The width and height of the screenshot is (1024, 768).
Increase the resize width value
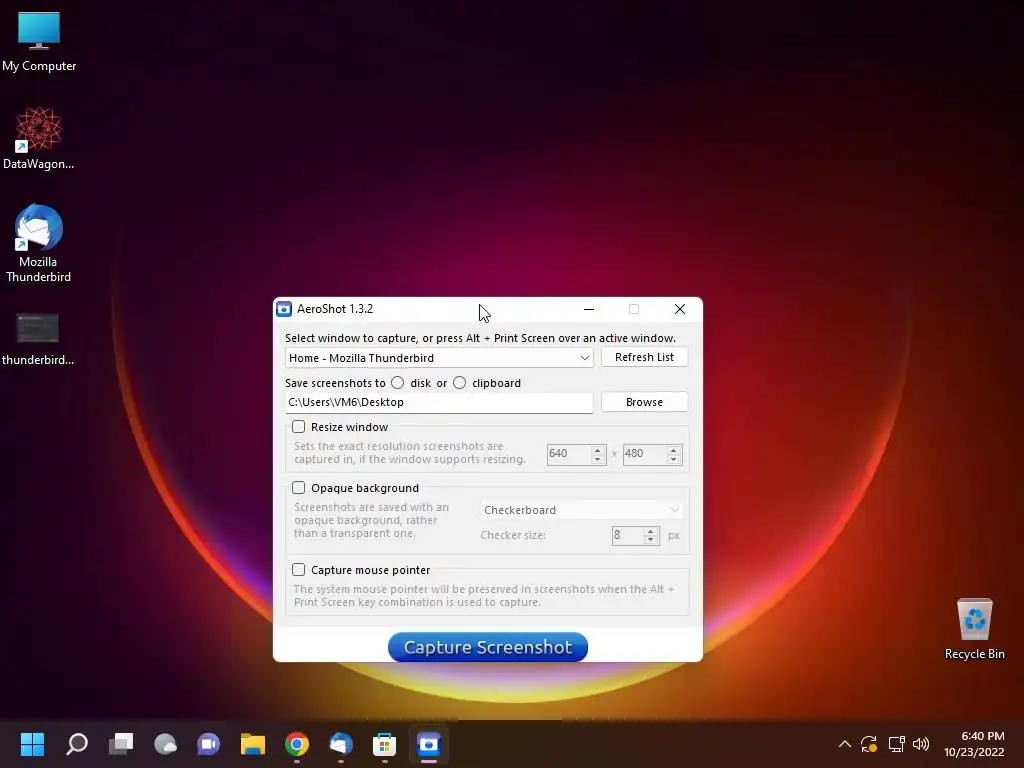coord(598,449)
